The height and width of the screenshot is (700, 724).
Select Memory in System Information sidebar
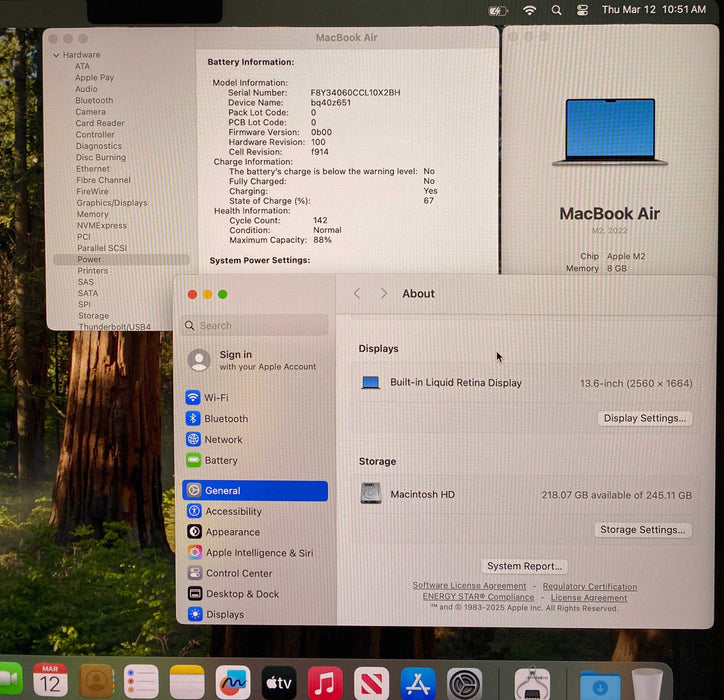coord(92,214)
